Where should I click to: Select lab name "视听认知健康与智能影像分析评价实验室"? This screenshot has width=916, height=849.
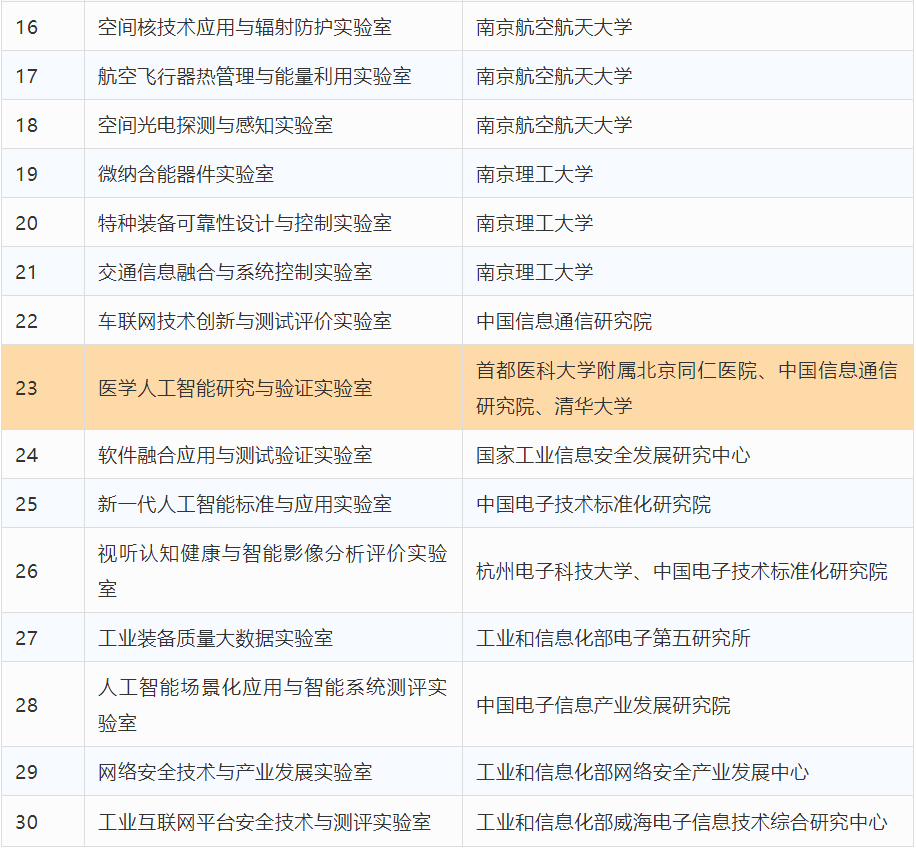click(273, 571)
